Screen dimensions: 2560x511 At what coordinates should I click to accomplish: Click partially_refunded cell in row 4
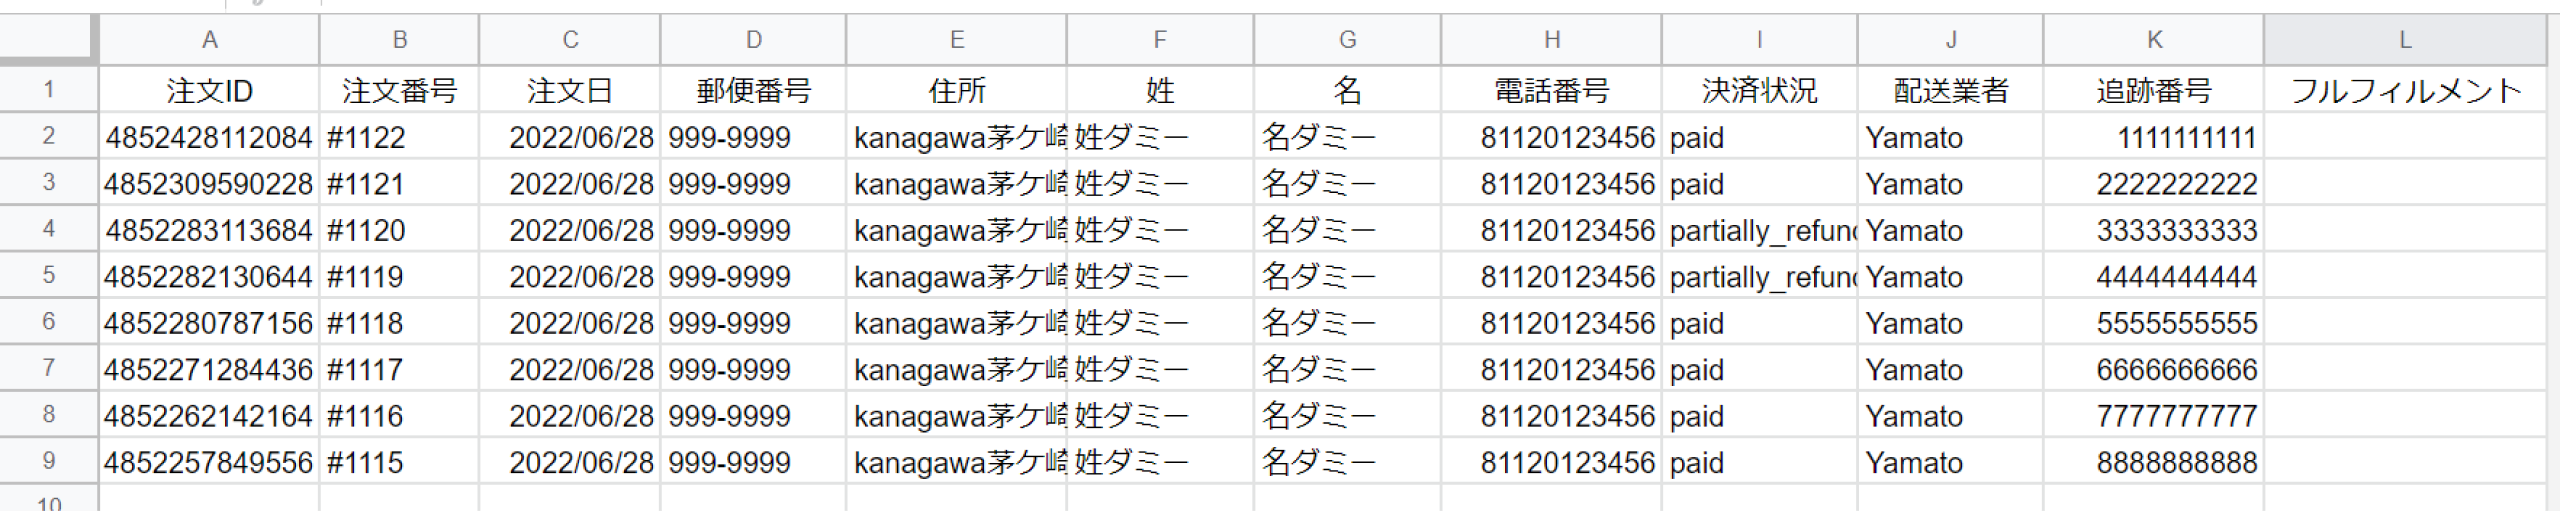click(1758, 230)
